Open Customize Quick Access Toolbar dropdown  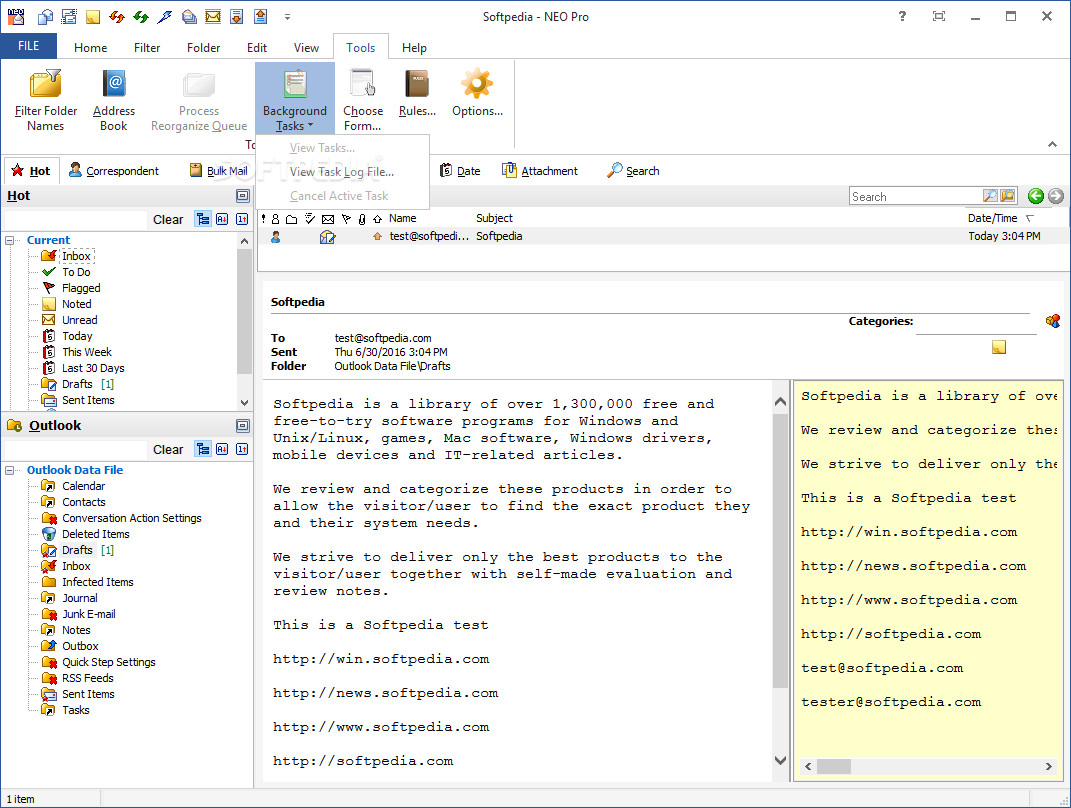click(x=288, y=17)
